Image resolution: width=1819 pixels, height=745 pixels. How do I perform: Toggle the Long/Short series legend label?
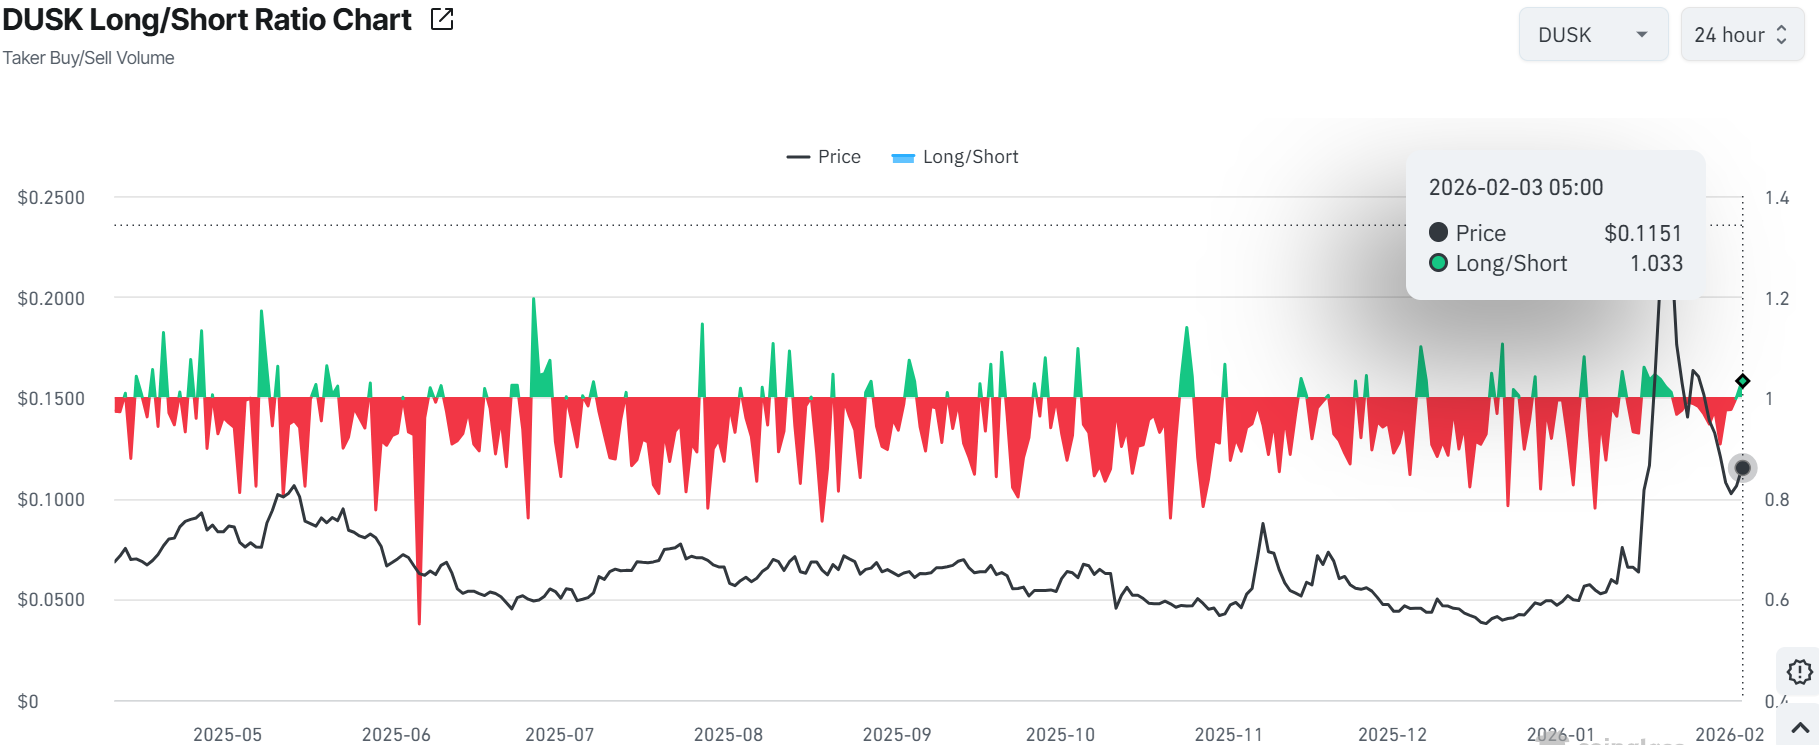(x=970, y=157)
